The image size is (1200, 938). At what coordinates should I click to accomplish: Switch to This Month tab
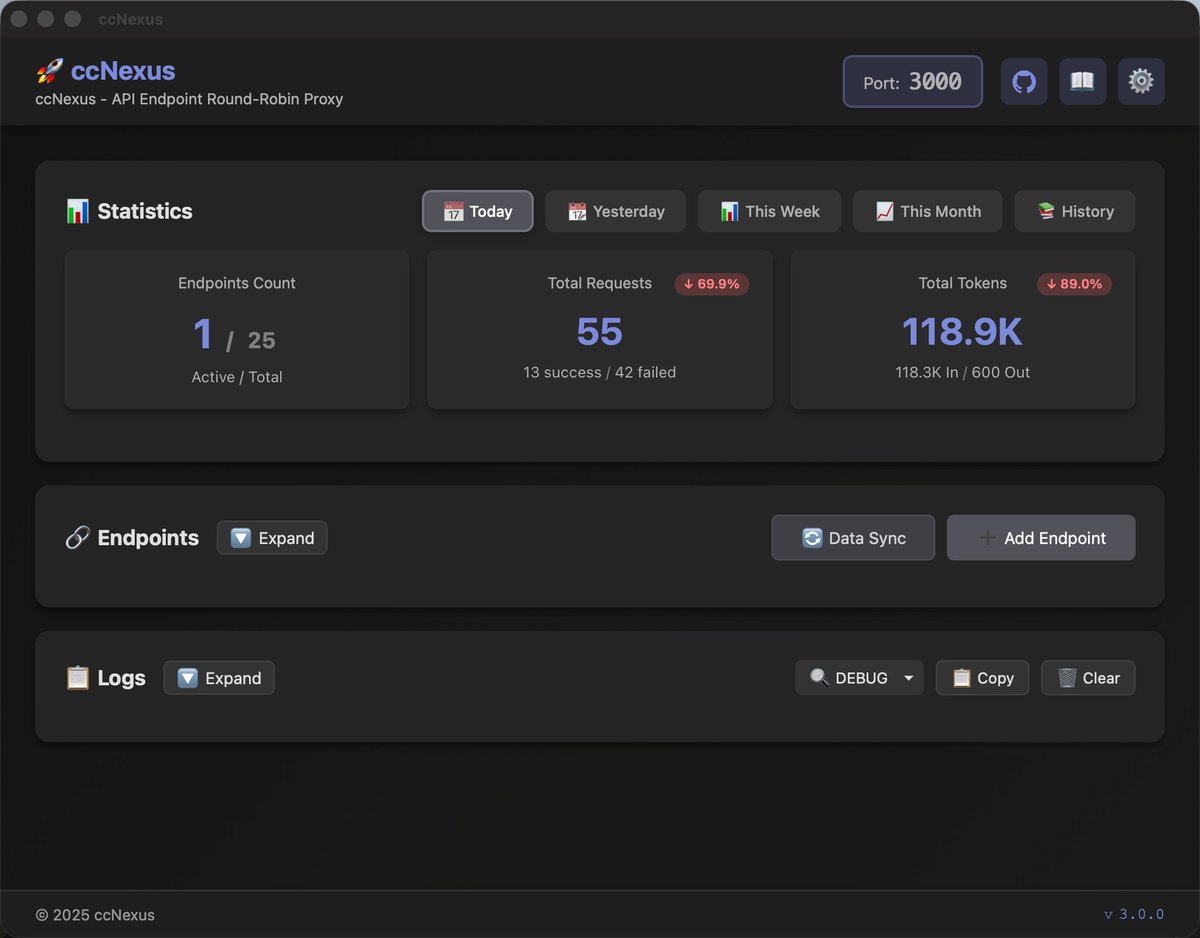point(928,211)
